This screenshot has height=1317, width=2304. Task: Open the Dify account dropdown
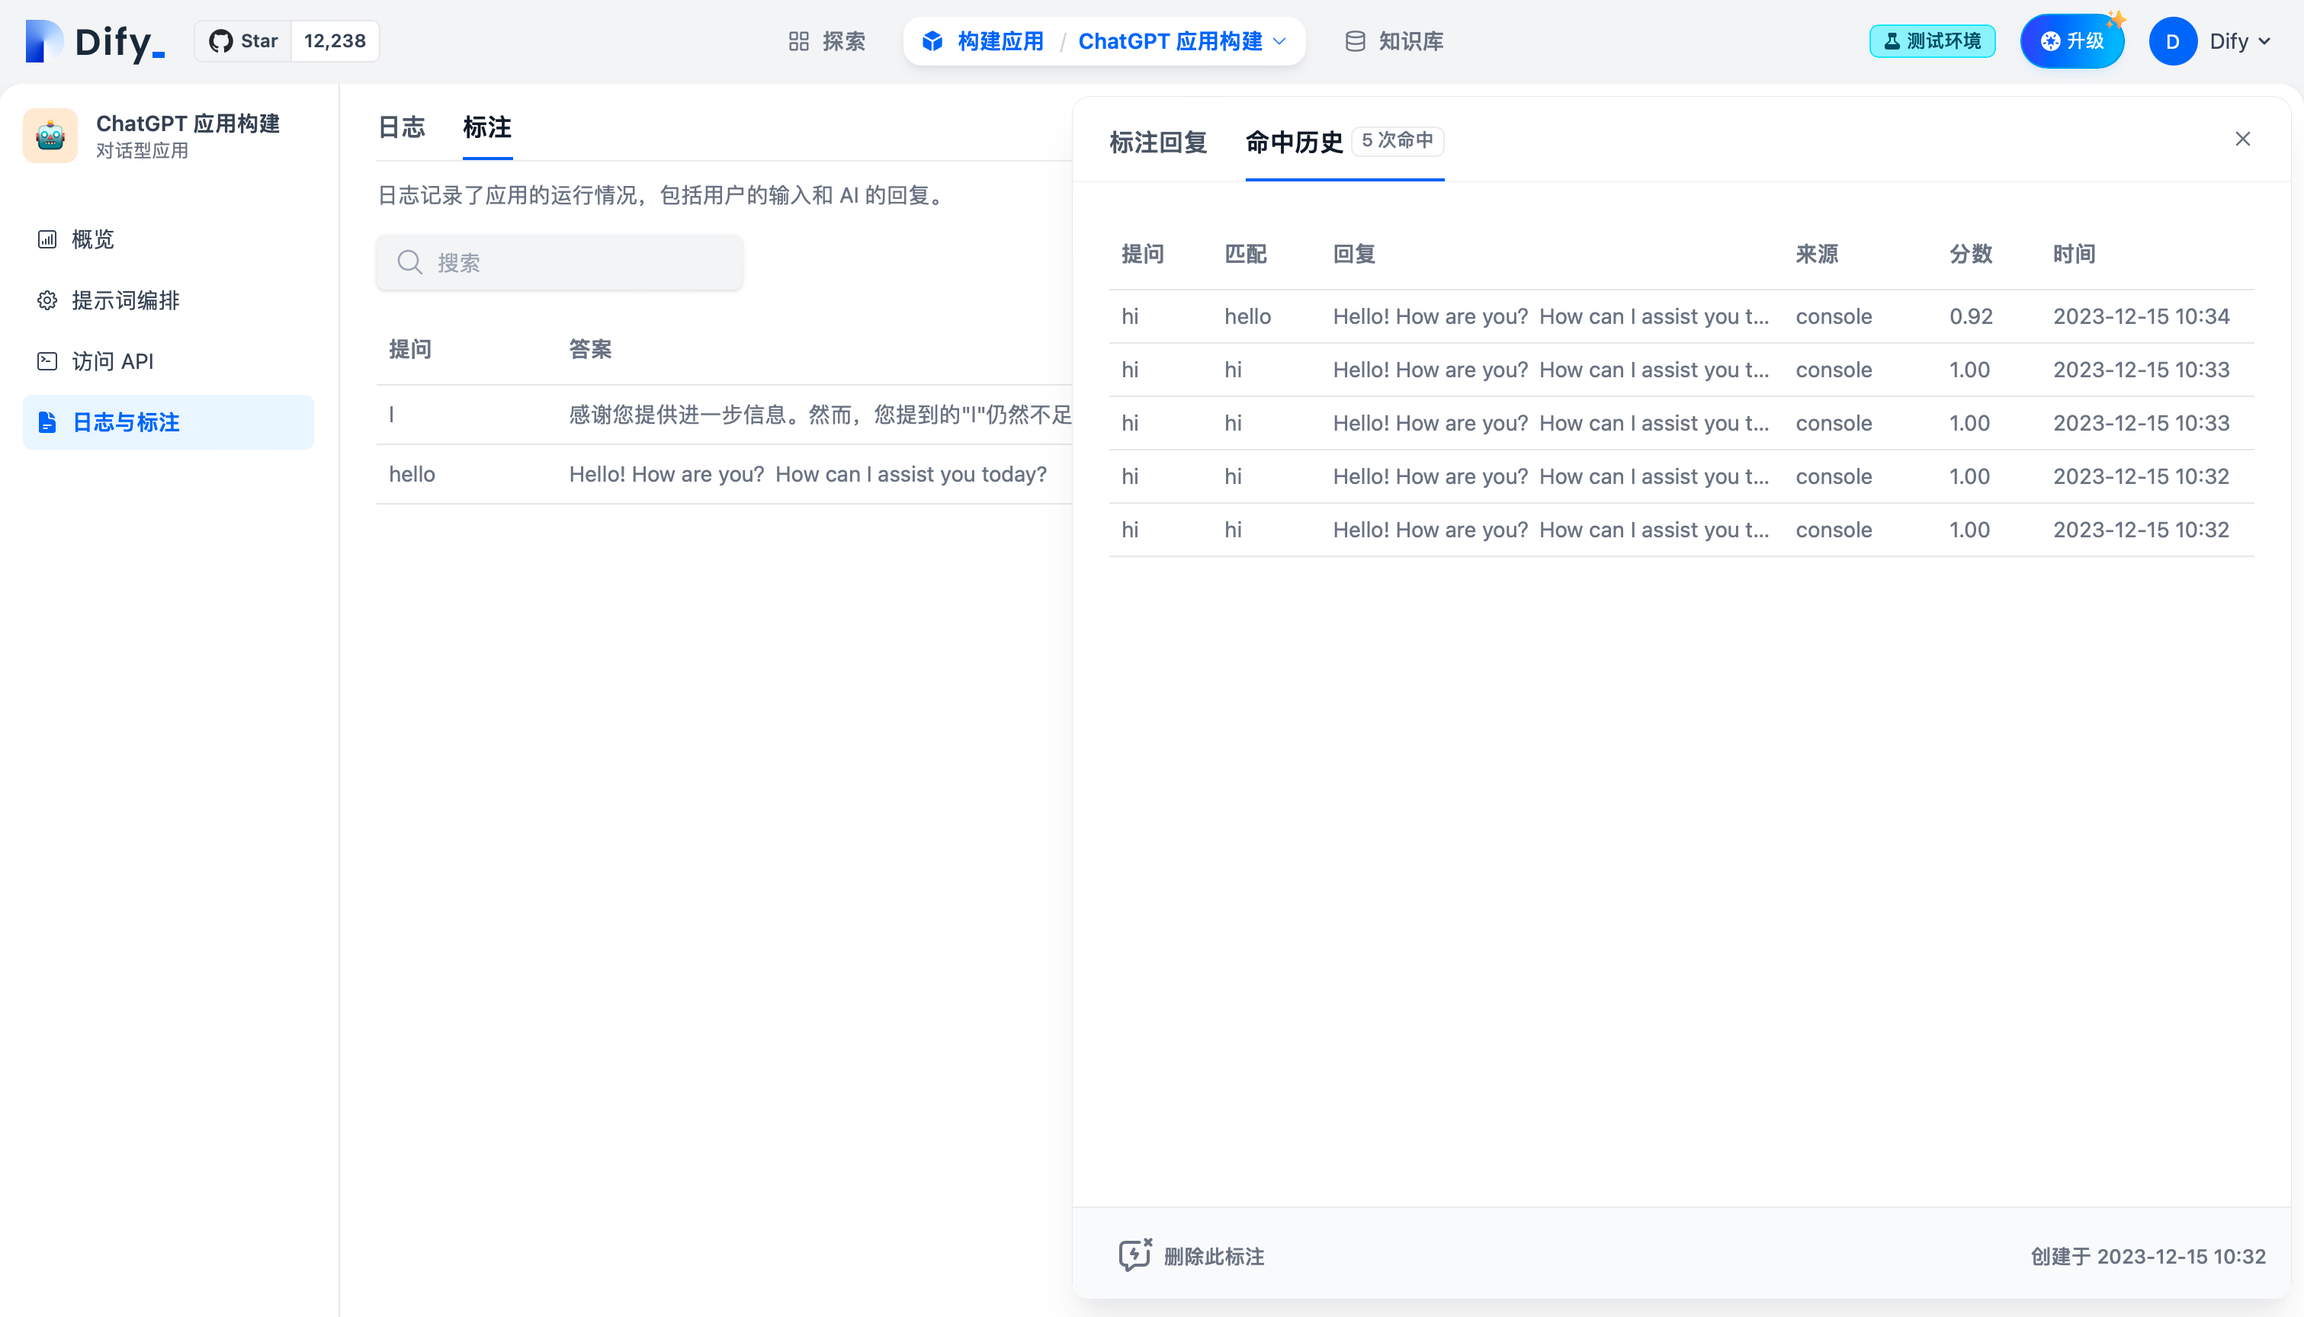tap(2213, 41)
